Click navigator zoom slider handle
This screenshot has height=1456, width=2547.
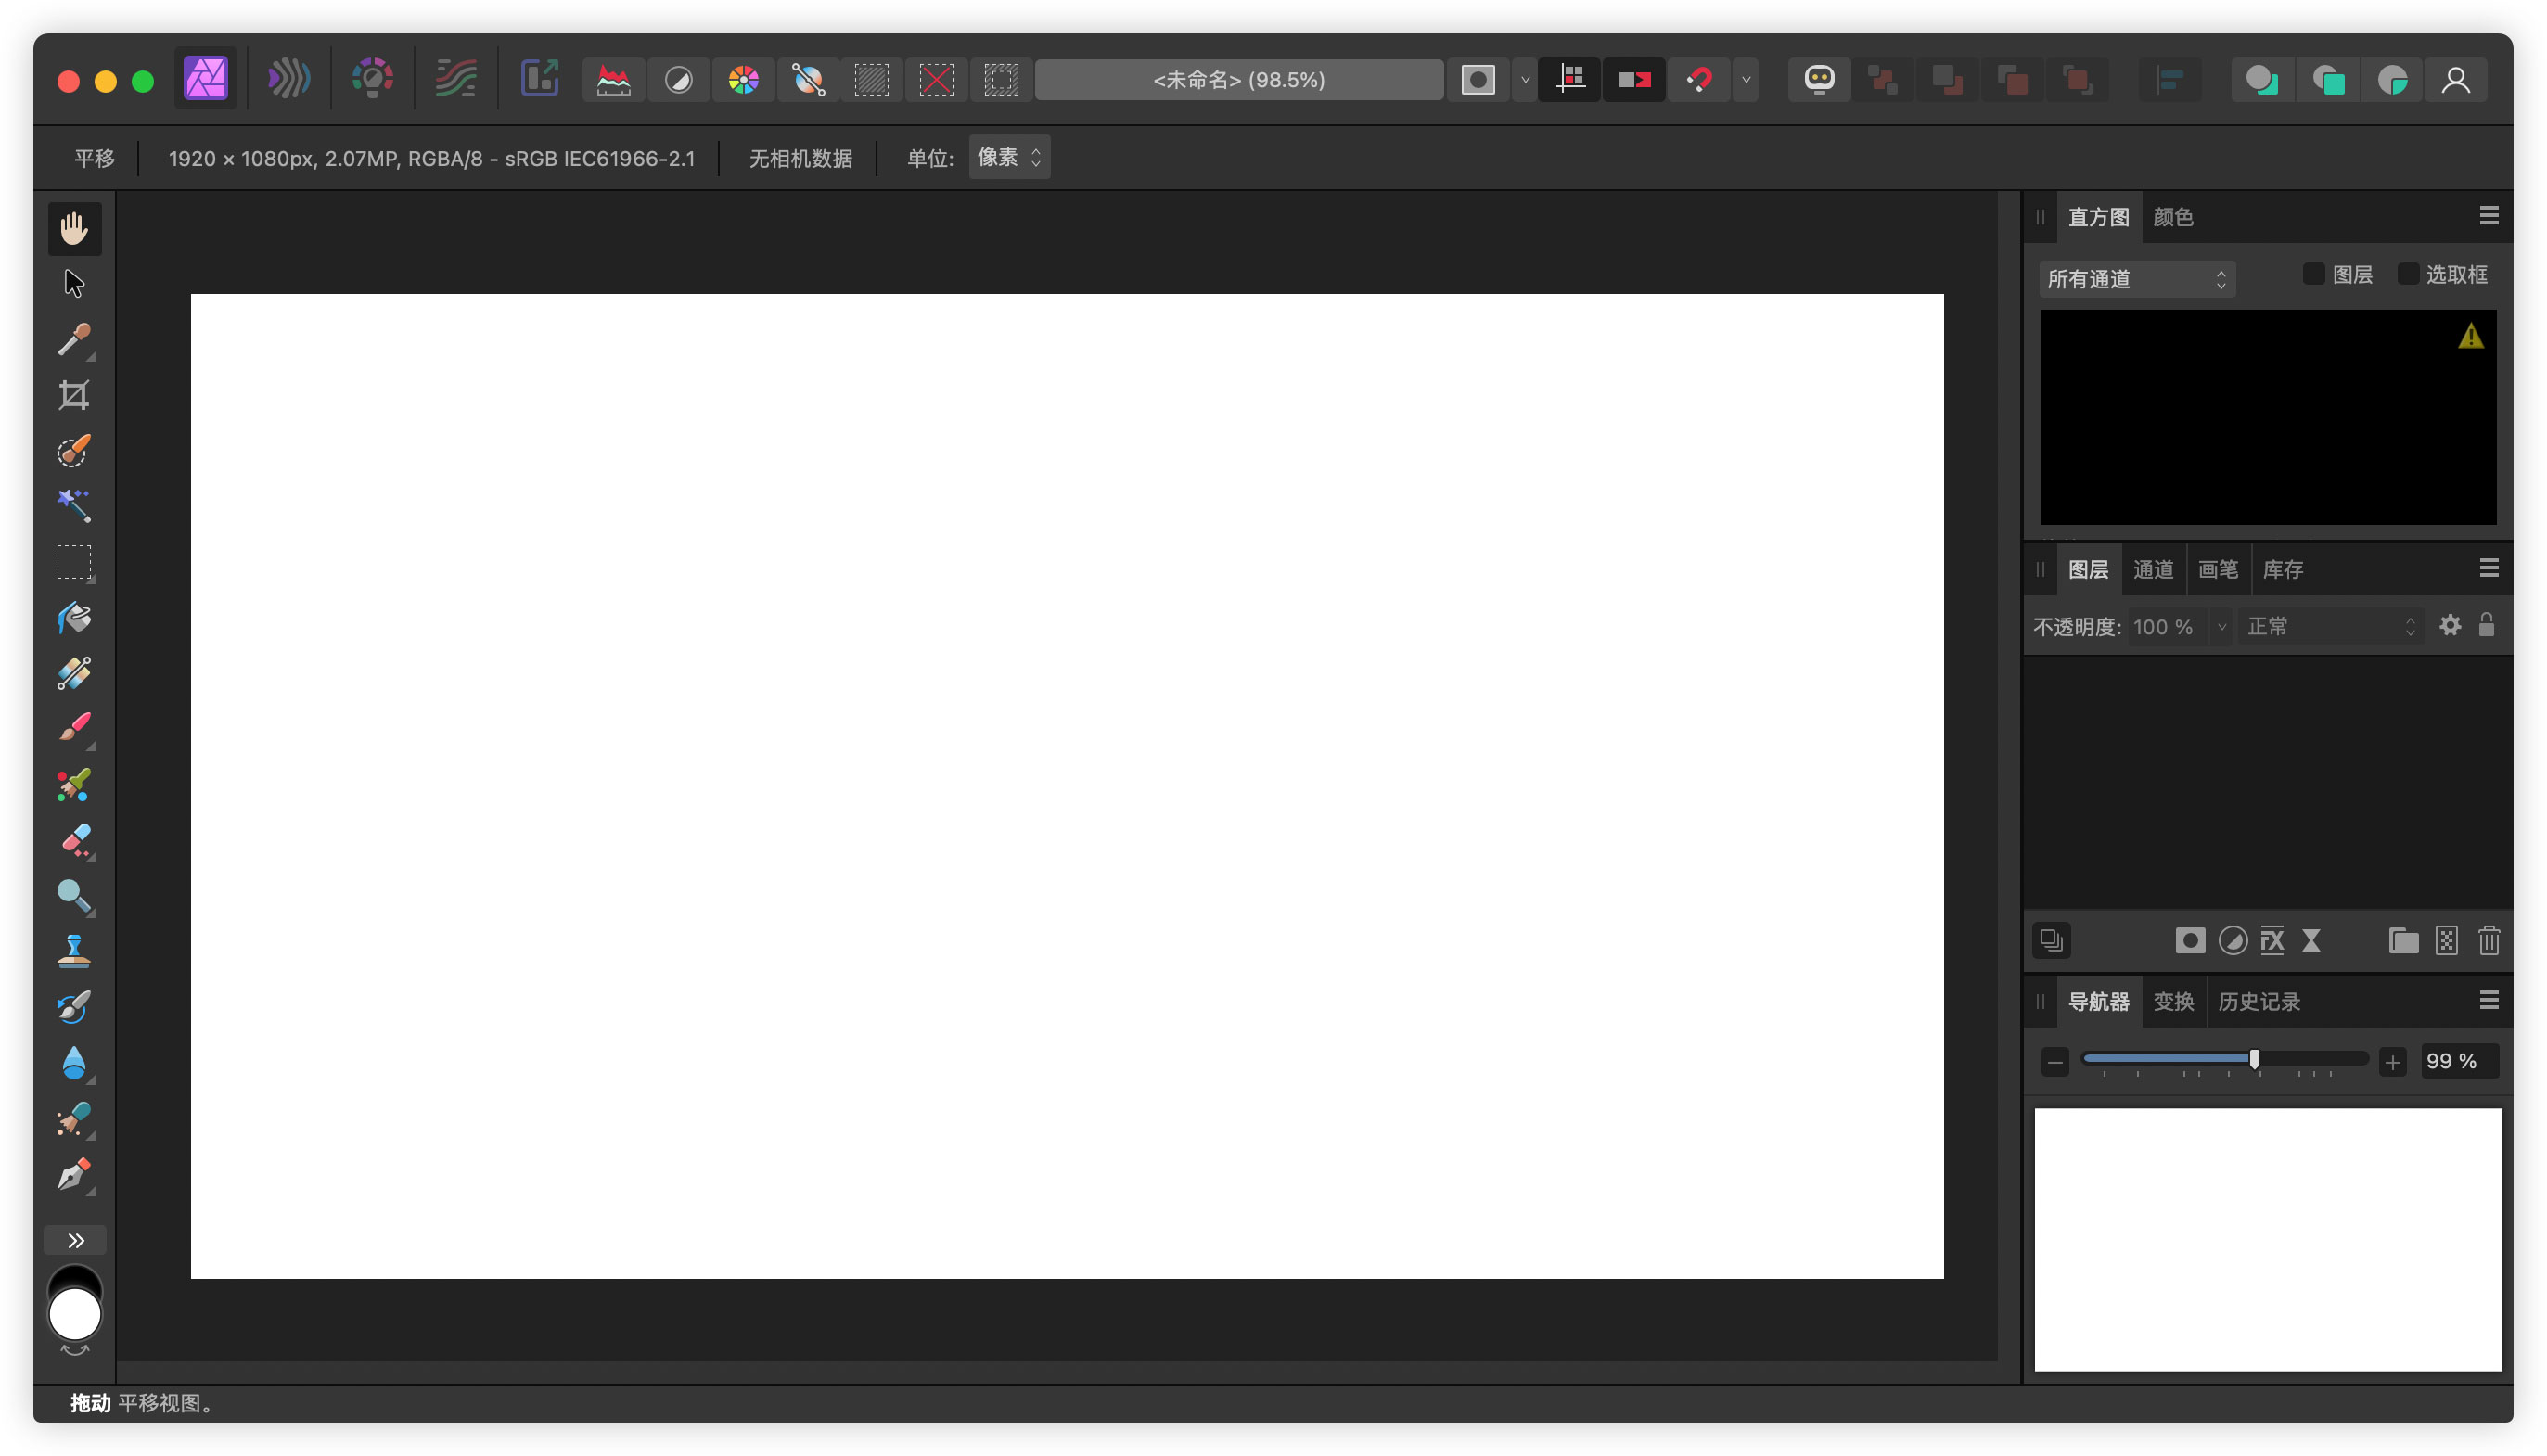click(x=2254, y=1060)
